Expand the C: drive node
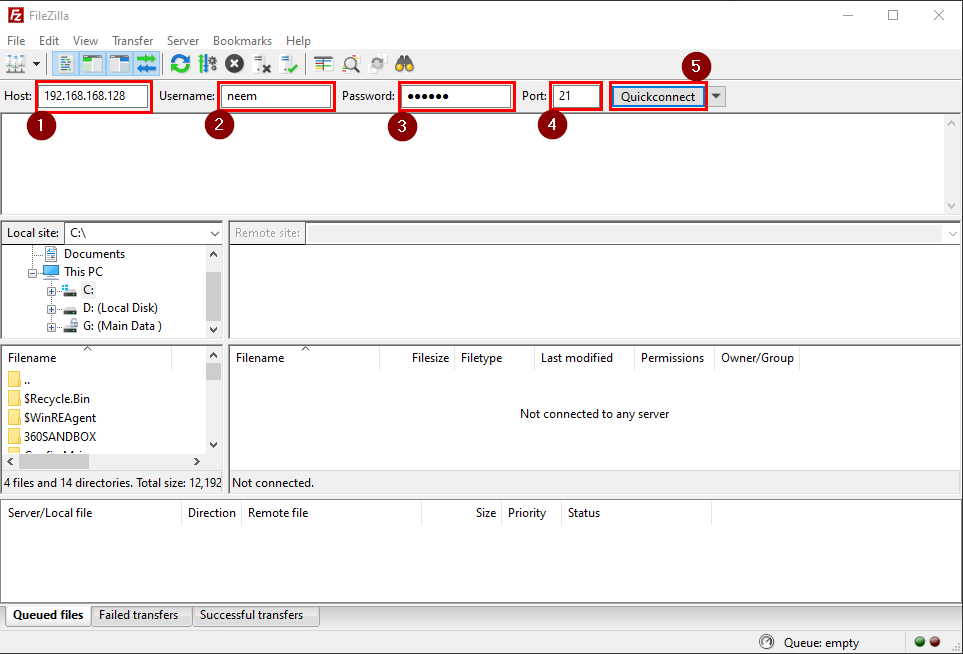 (52, 291)
